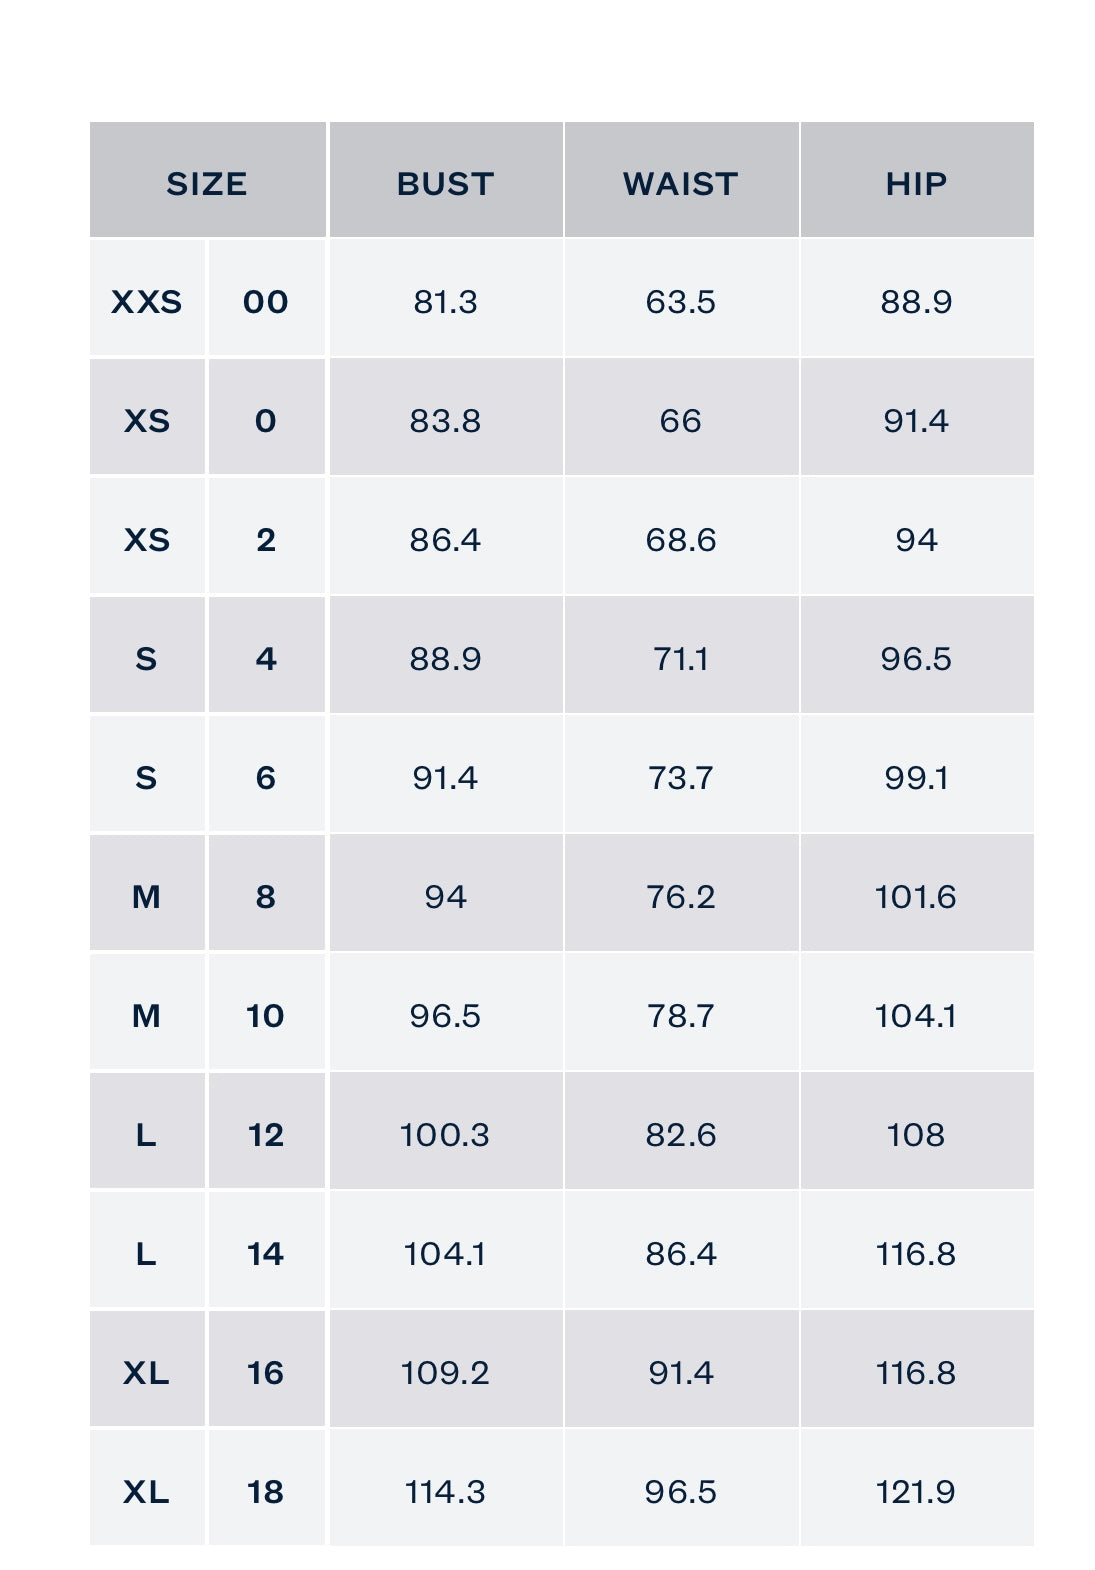1095x1570 pixels.
Task: Select bust value 96.5 for size 10
Action: point(445,1015)
